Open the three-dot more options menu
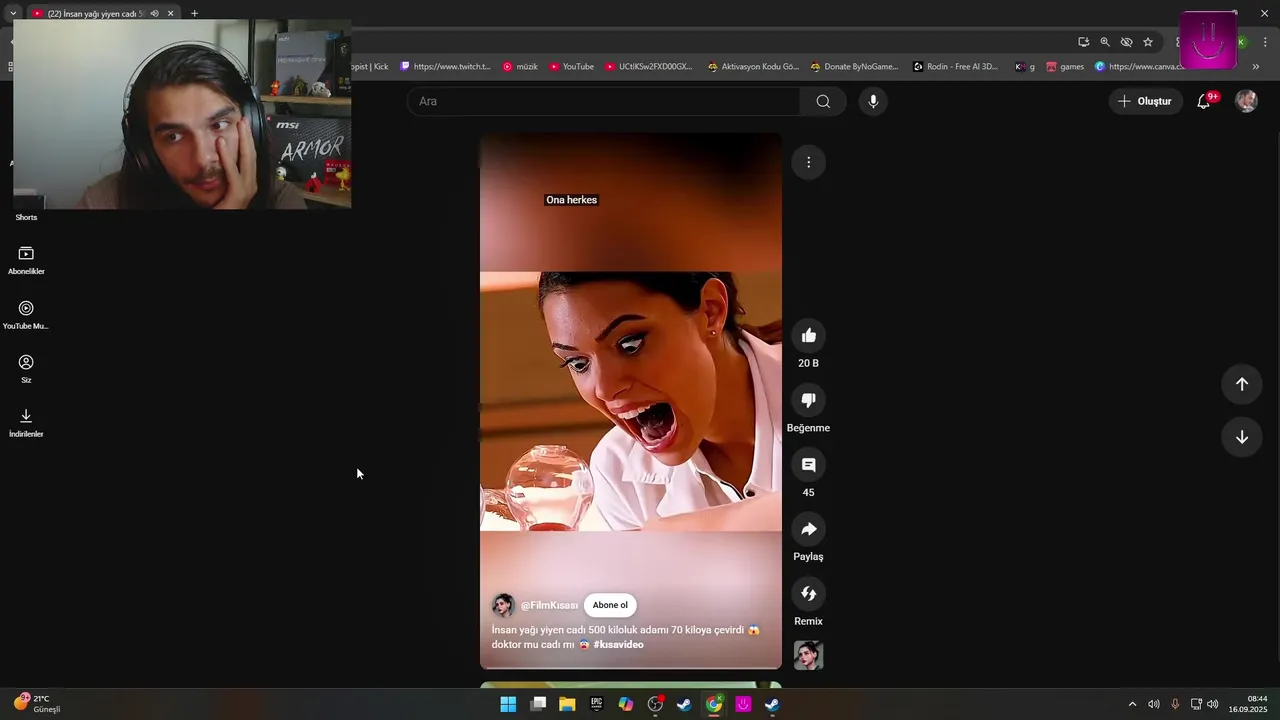 (809, 162)
